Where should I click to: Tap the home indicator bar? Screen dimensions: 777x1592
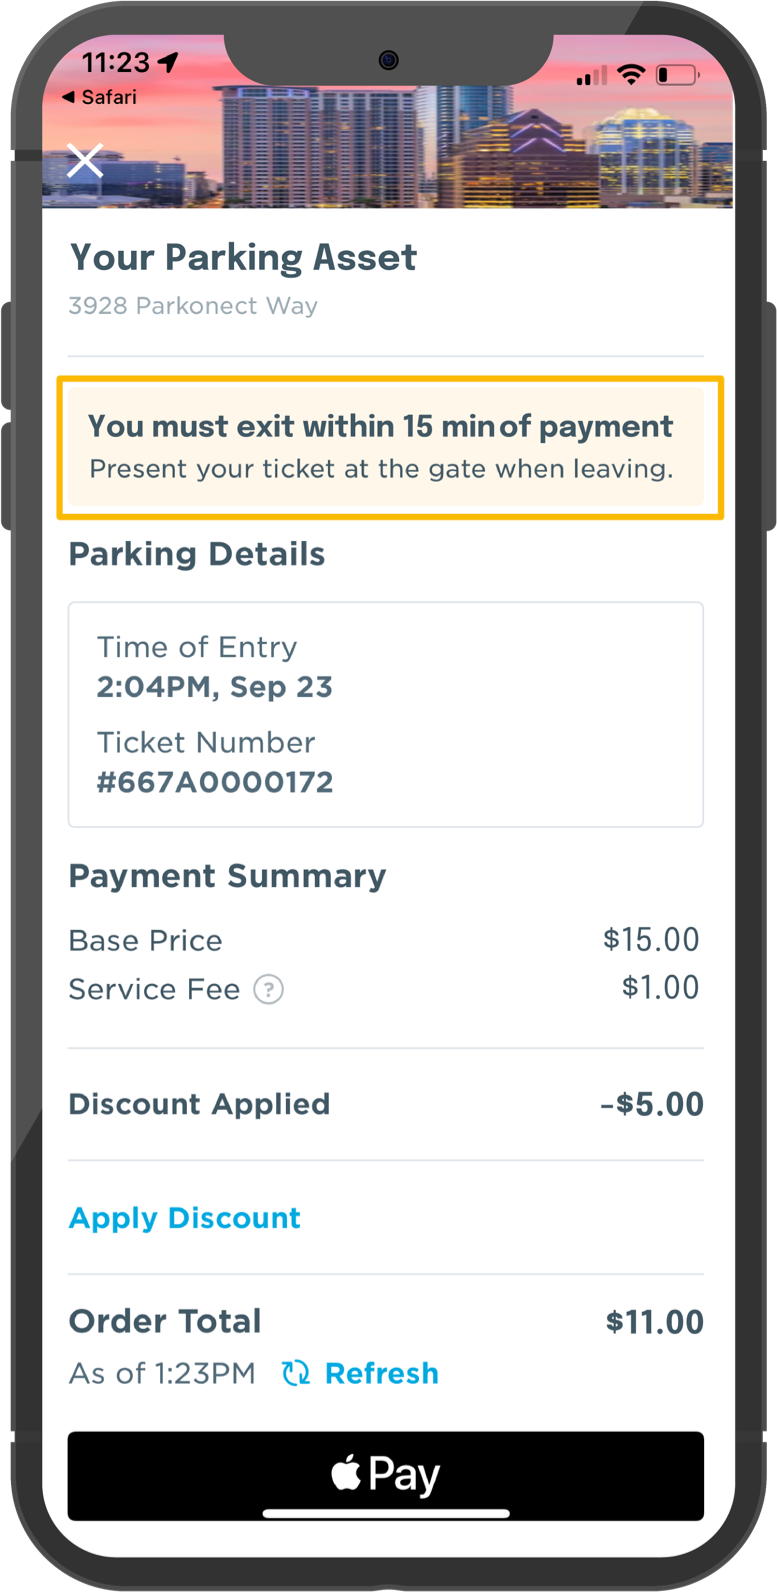click(386, 1513)
